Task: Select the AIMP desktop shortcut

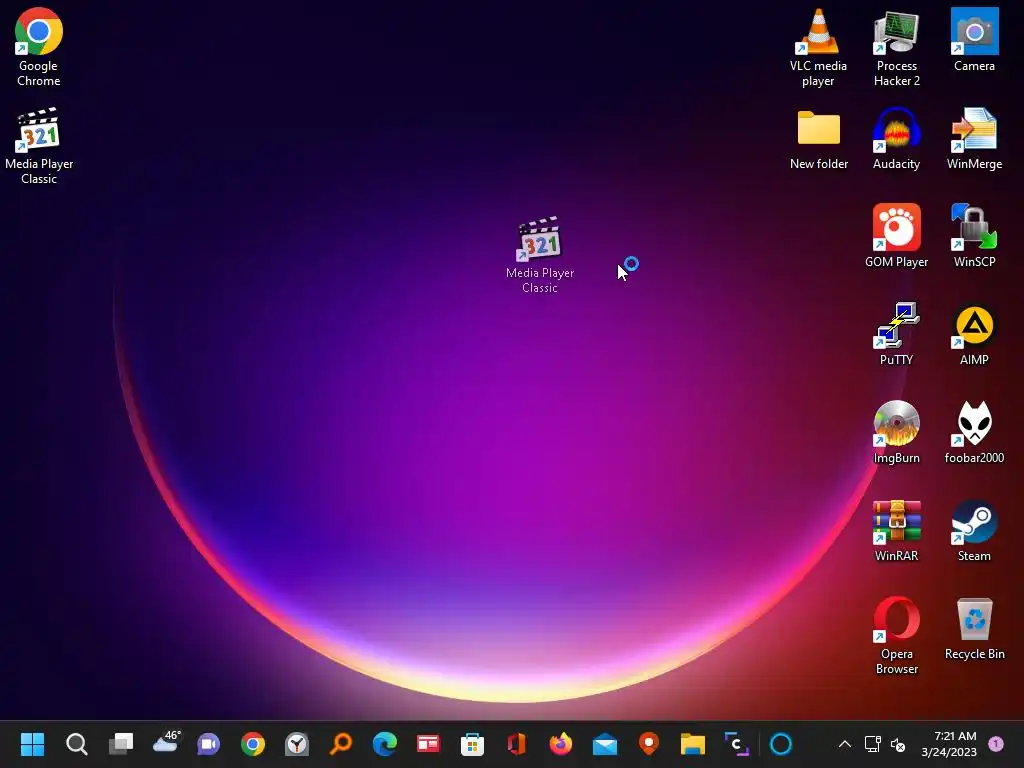Action: coord(974,334)
